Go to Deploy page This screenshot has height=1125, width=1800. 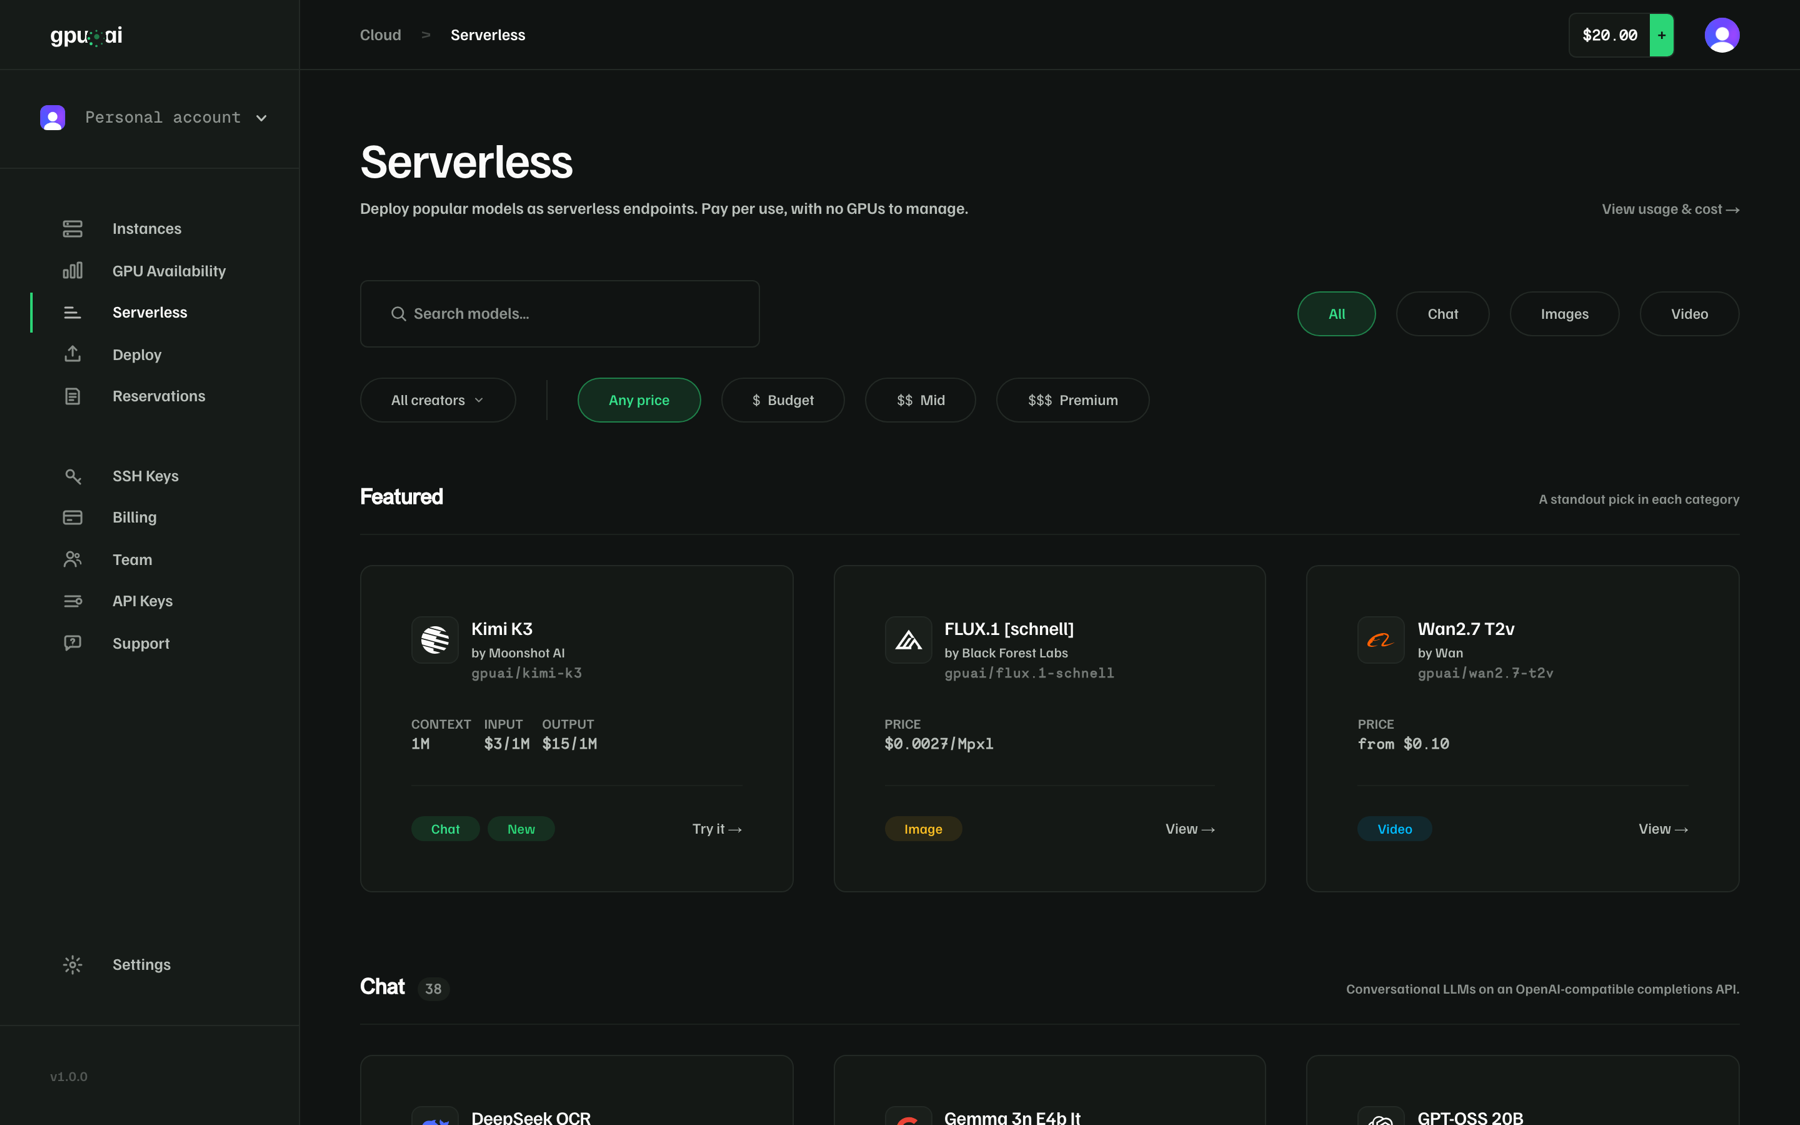coord(137,355)
